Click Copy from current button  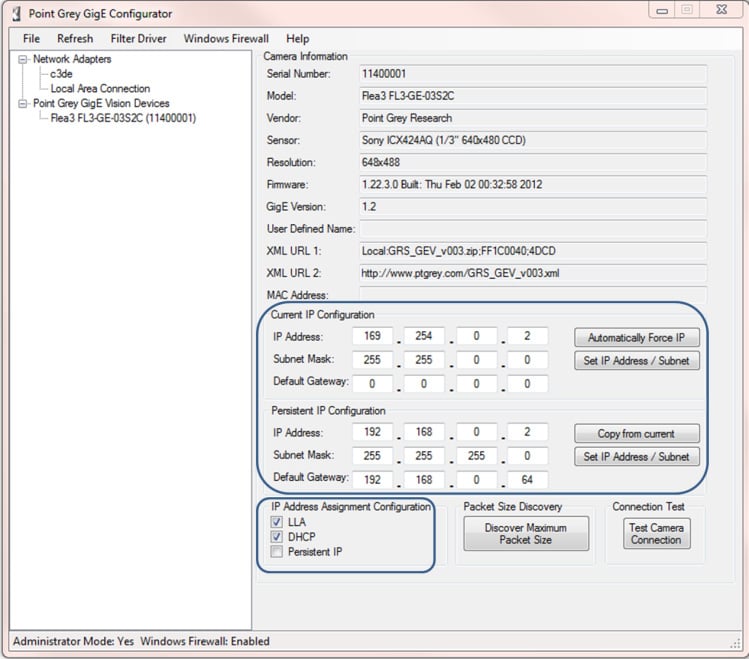pos(637,434)
